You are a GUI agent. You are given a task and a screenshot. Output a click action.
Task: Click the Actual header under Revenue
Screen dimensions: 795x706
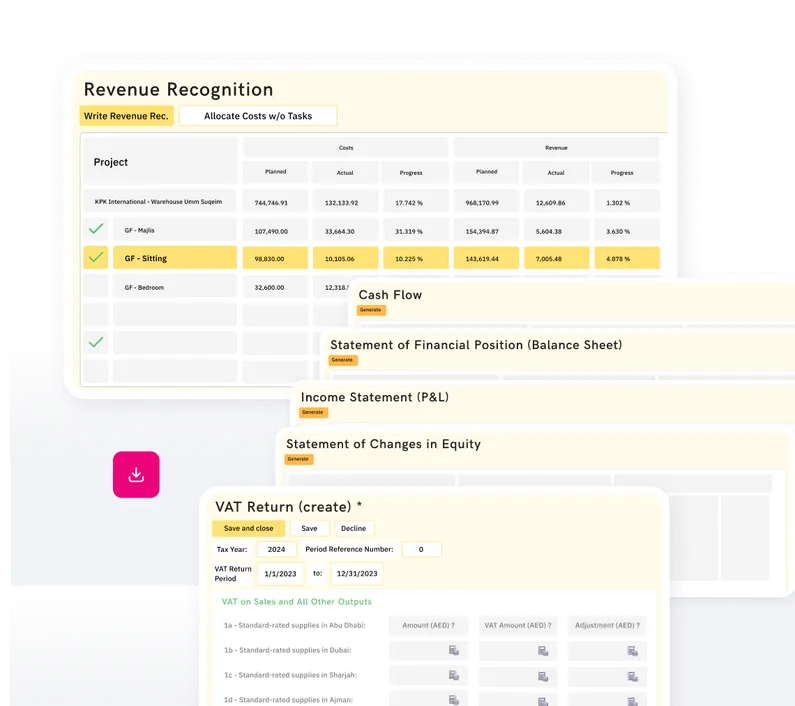(x=556, y=172)
